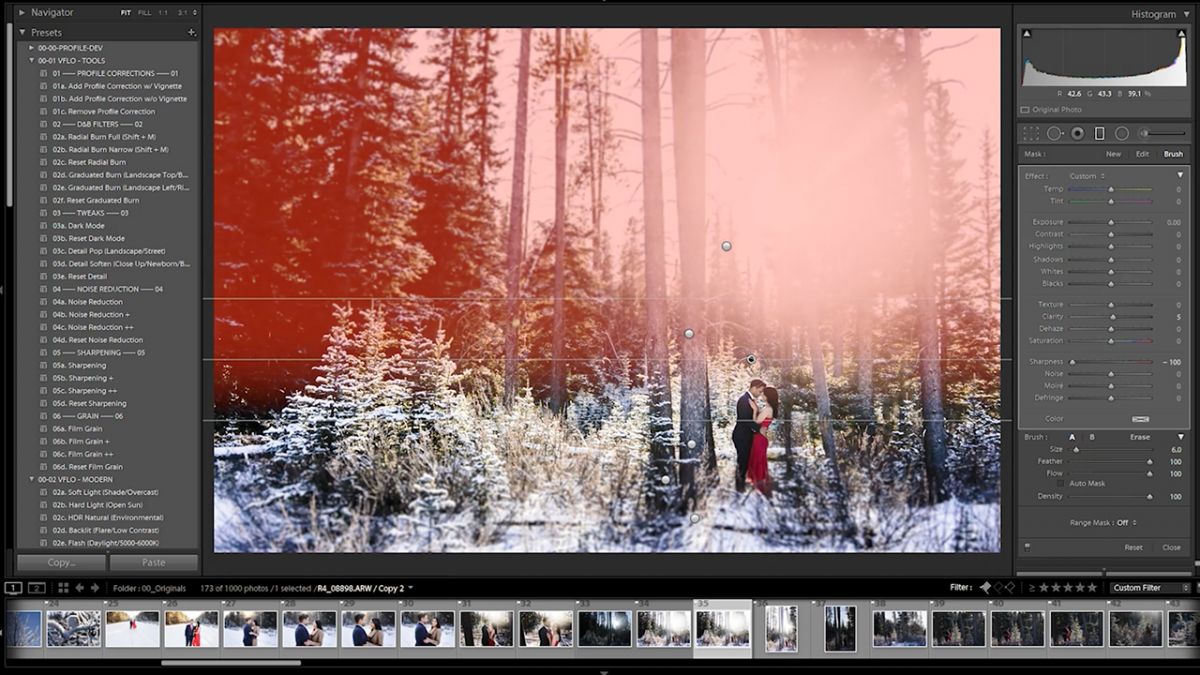
Task: Go to next photo using forward arrow
Action: coord(95,588)
